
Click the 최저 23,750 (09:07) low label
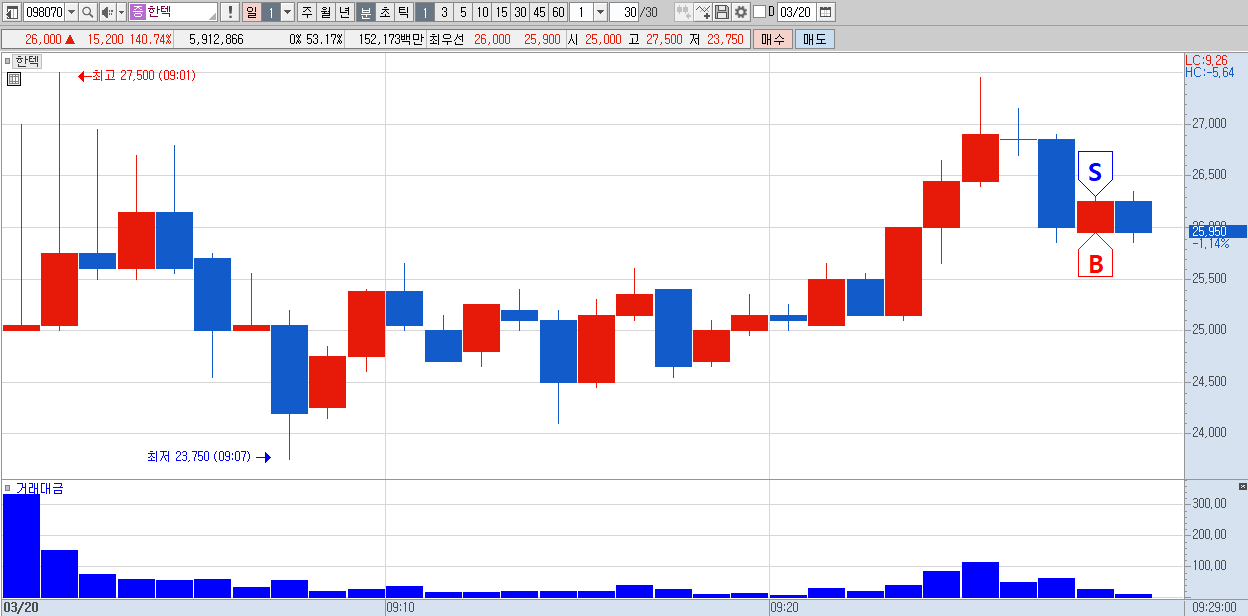click(198, 457)
